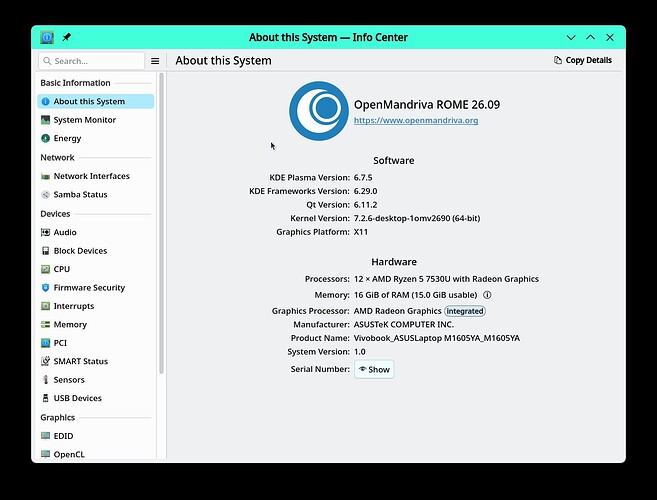
Task: Click the copy icon beside Copy Details
Action: coord(558,60)
